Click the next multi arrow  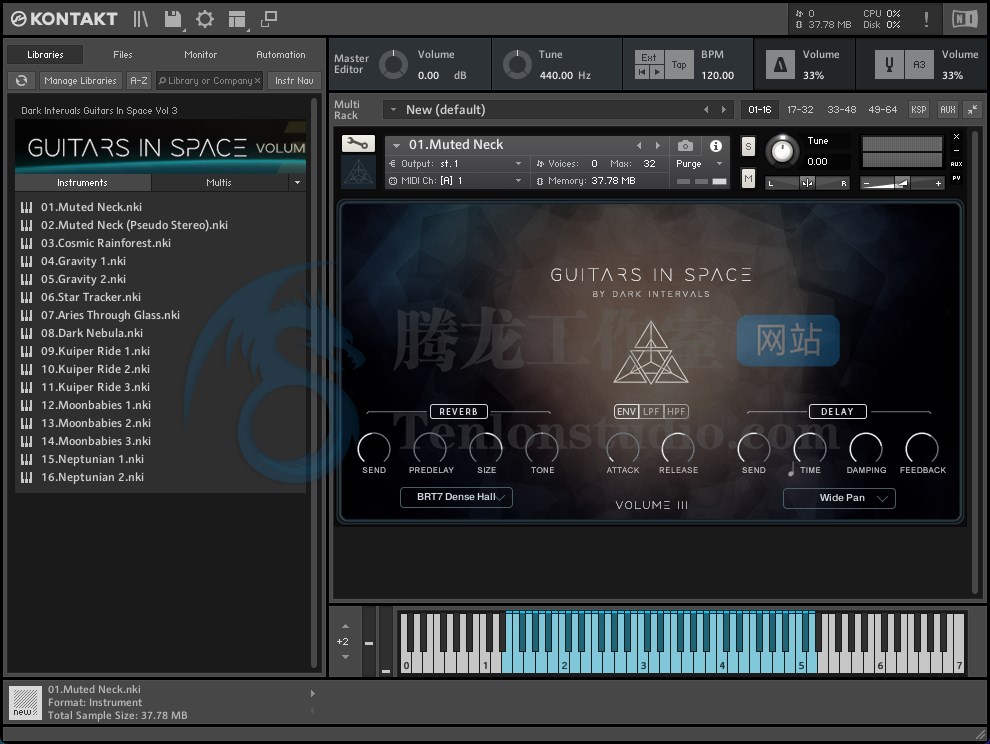pos(724,110)
